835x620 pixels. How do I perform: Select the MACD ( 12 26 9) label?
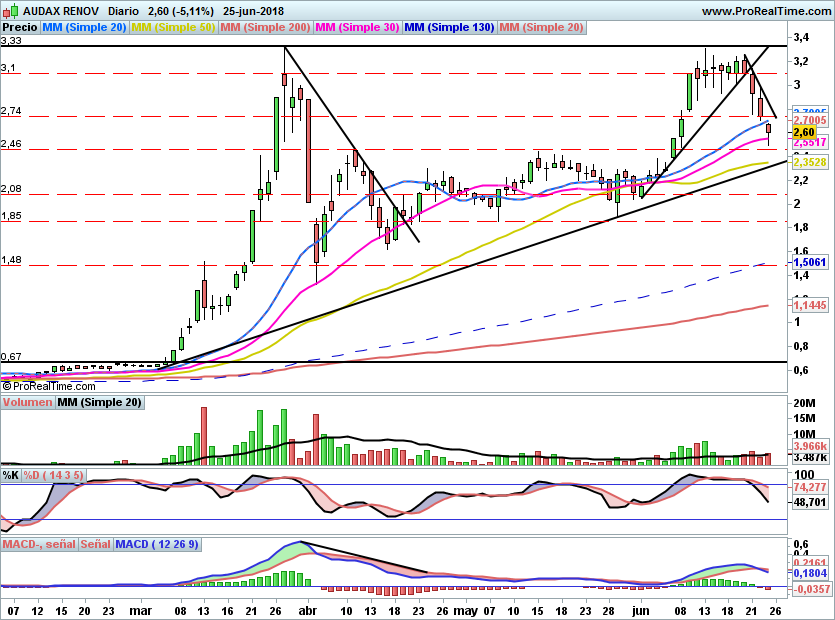click(157, 544)
